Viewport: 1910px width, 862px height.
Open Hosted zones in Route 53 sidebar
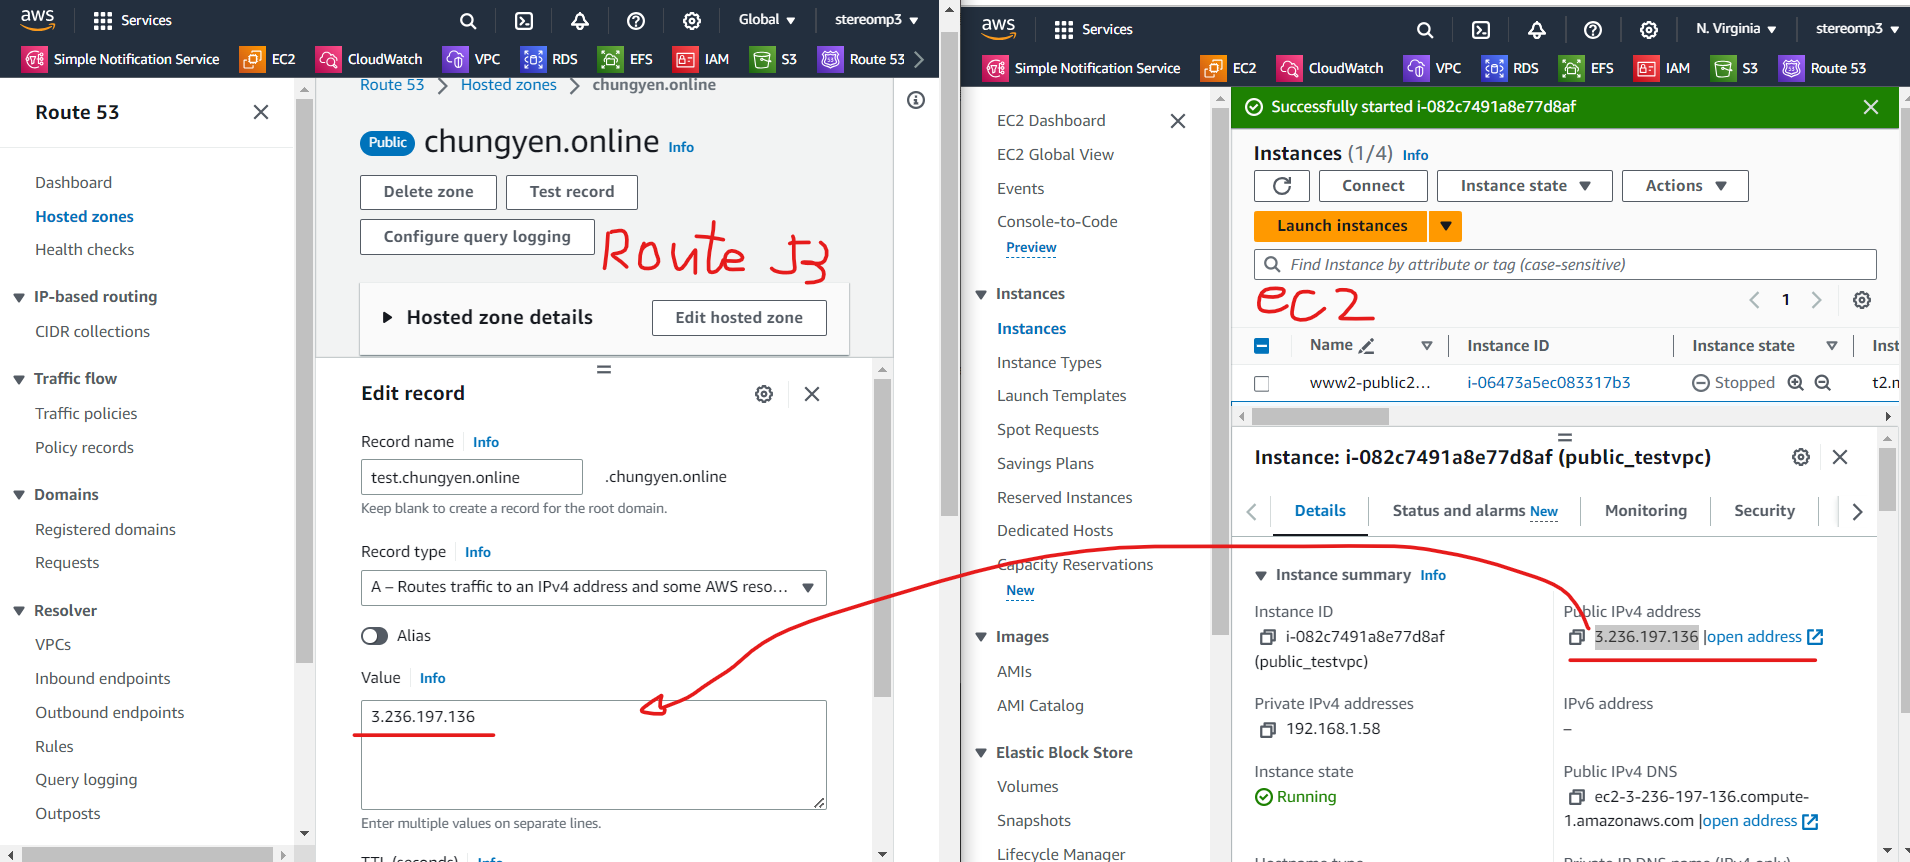pos(84,217)
